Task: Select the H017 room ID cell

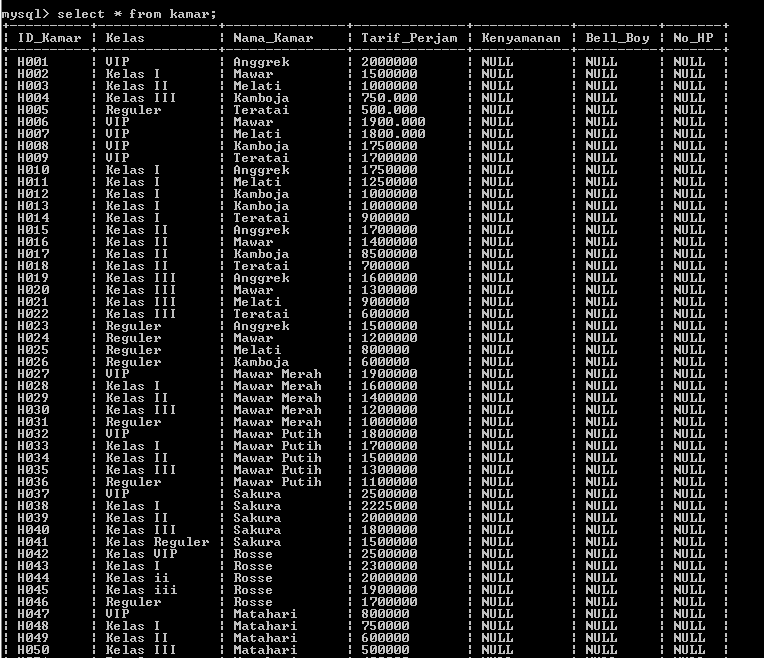Action: (x=33, y=254)
